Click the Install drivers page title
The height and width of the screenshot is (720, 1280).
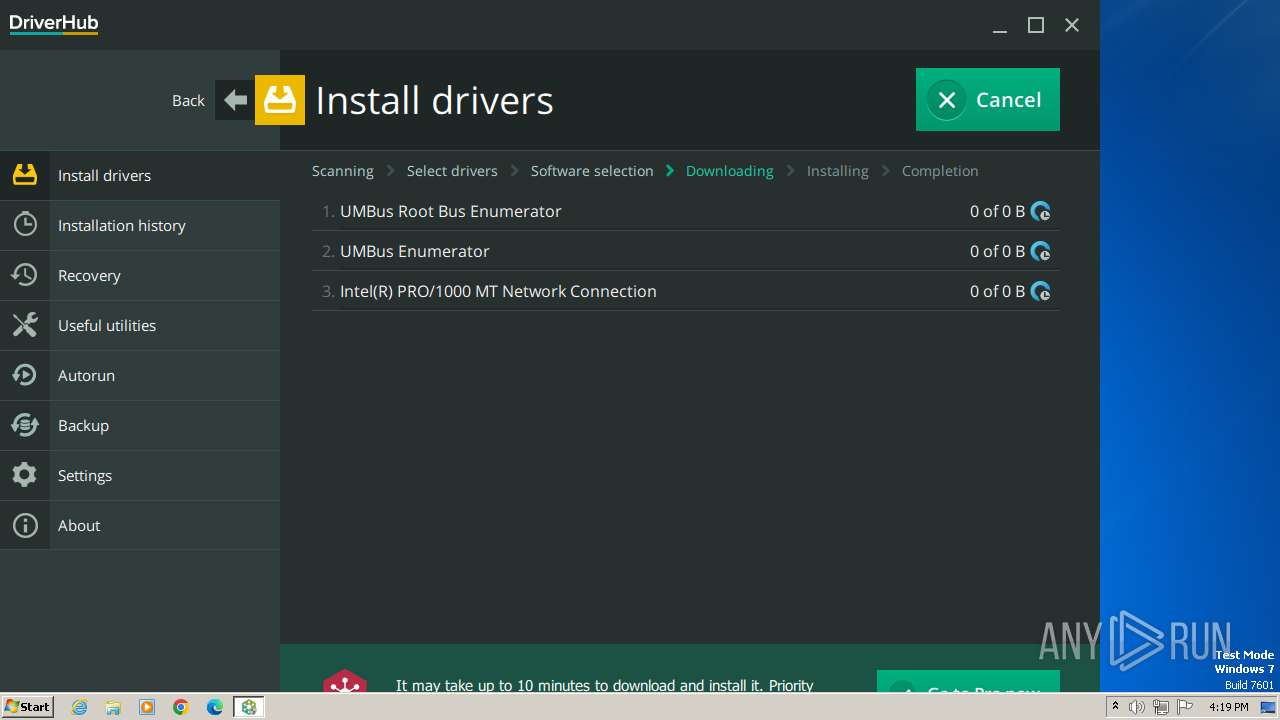[434, 100]
